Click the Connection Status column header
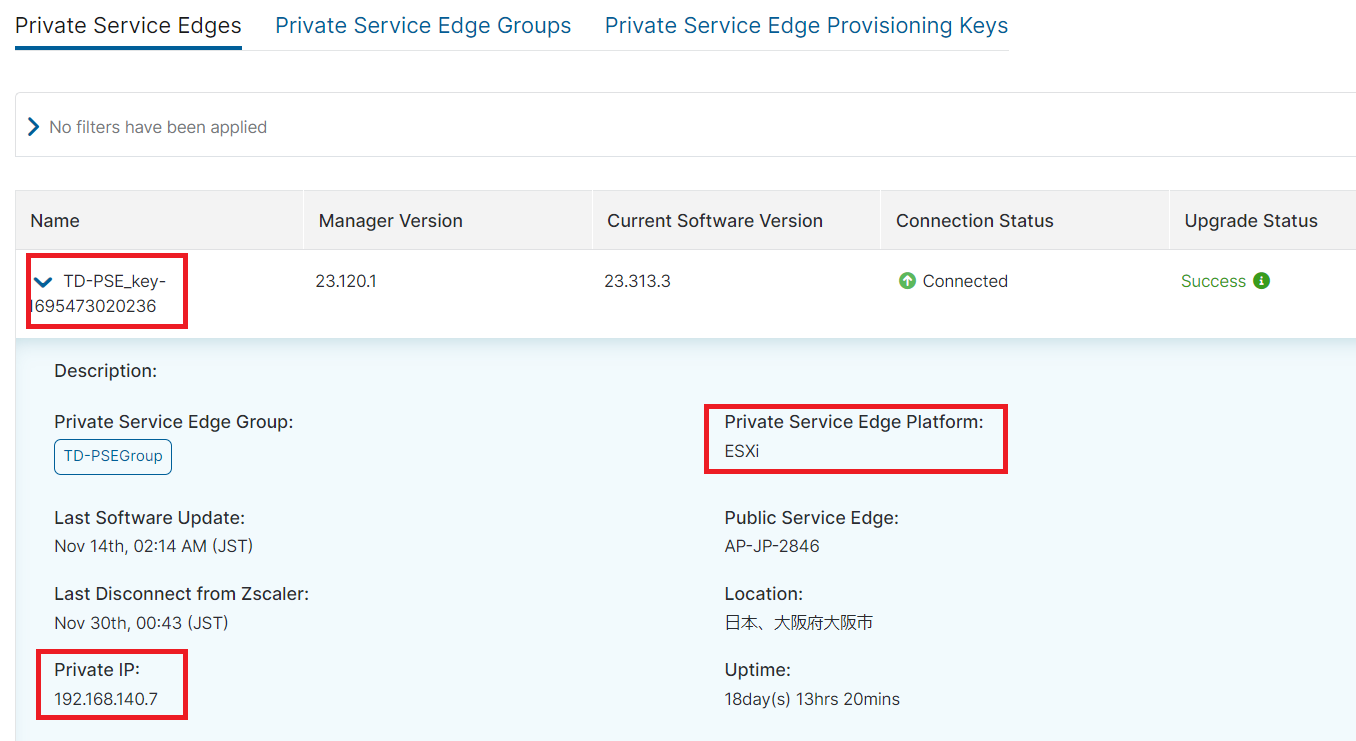This screenshot has height=741, width=1356. (x=974, y=221)
